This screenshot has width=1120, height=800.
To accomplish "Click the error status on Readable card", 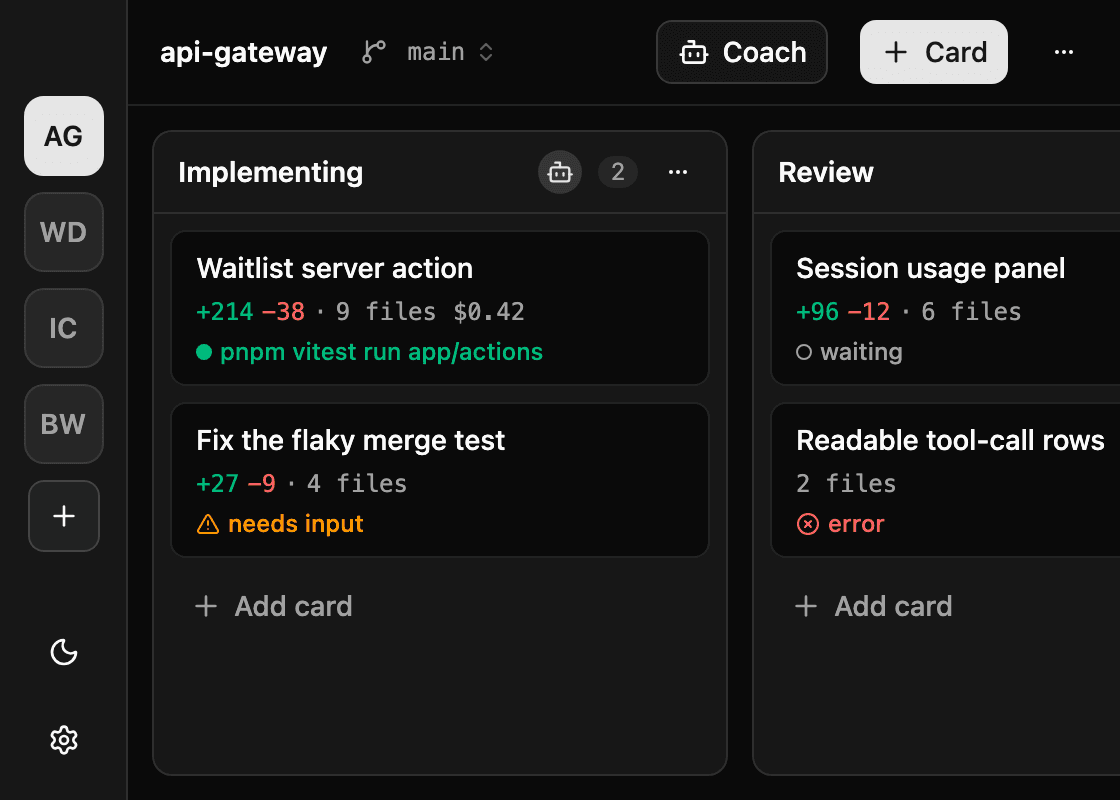I will pyautogui.click(x=841, y=524).
